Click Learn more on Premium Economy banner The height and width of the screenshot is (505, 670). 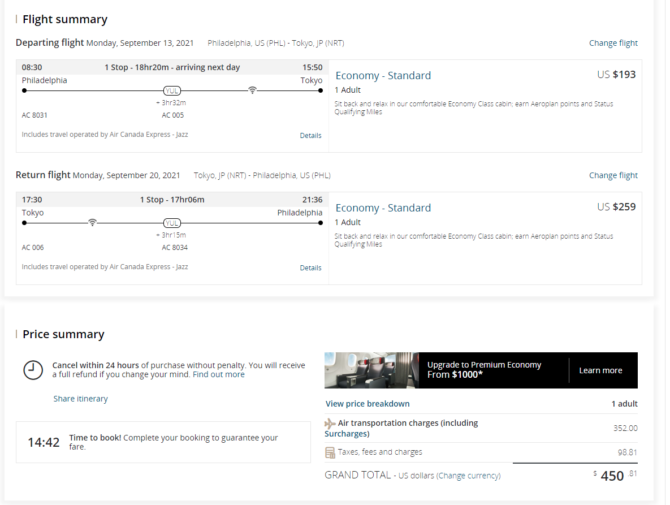[600, 370]
